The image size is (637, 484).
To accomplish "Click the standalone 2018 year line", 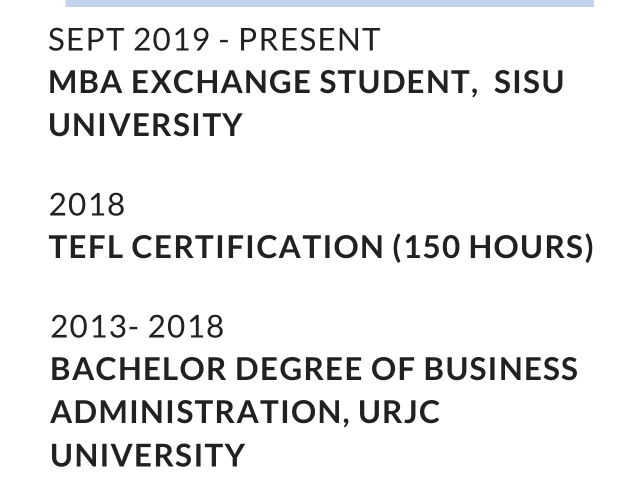I will click(x=88, y=205).
